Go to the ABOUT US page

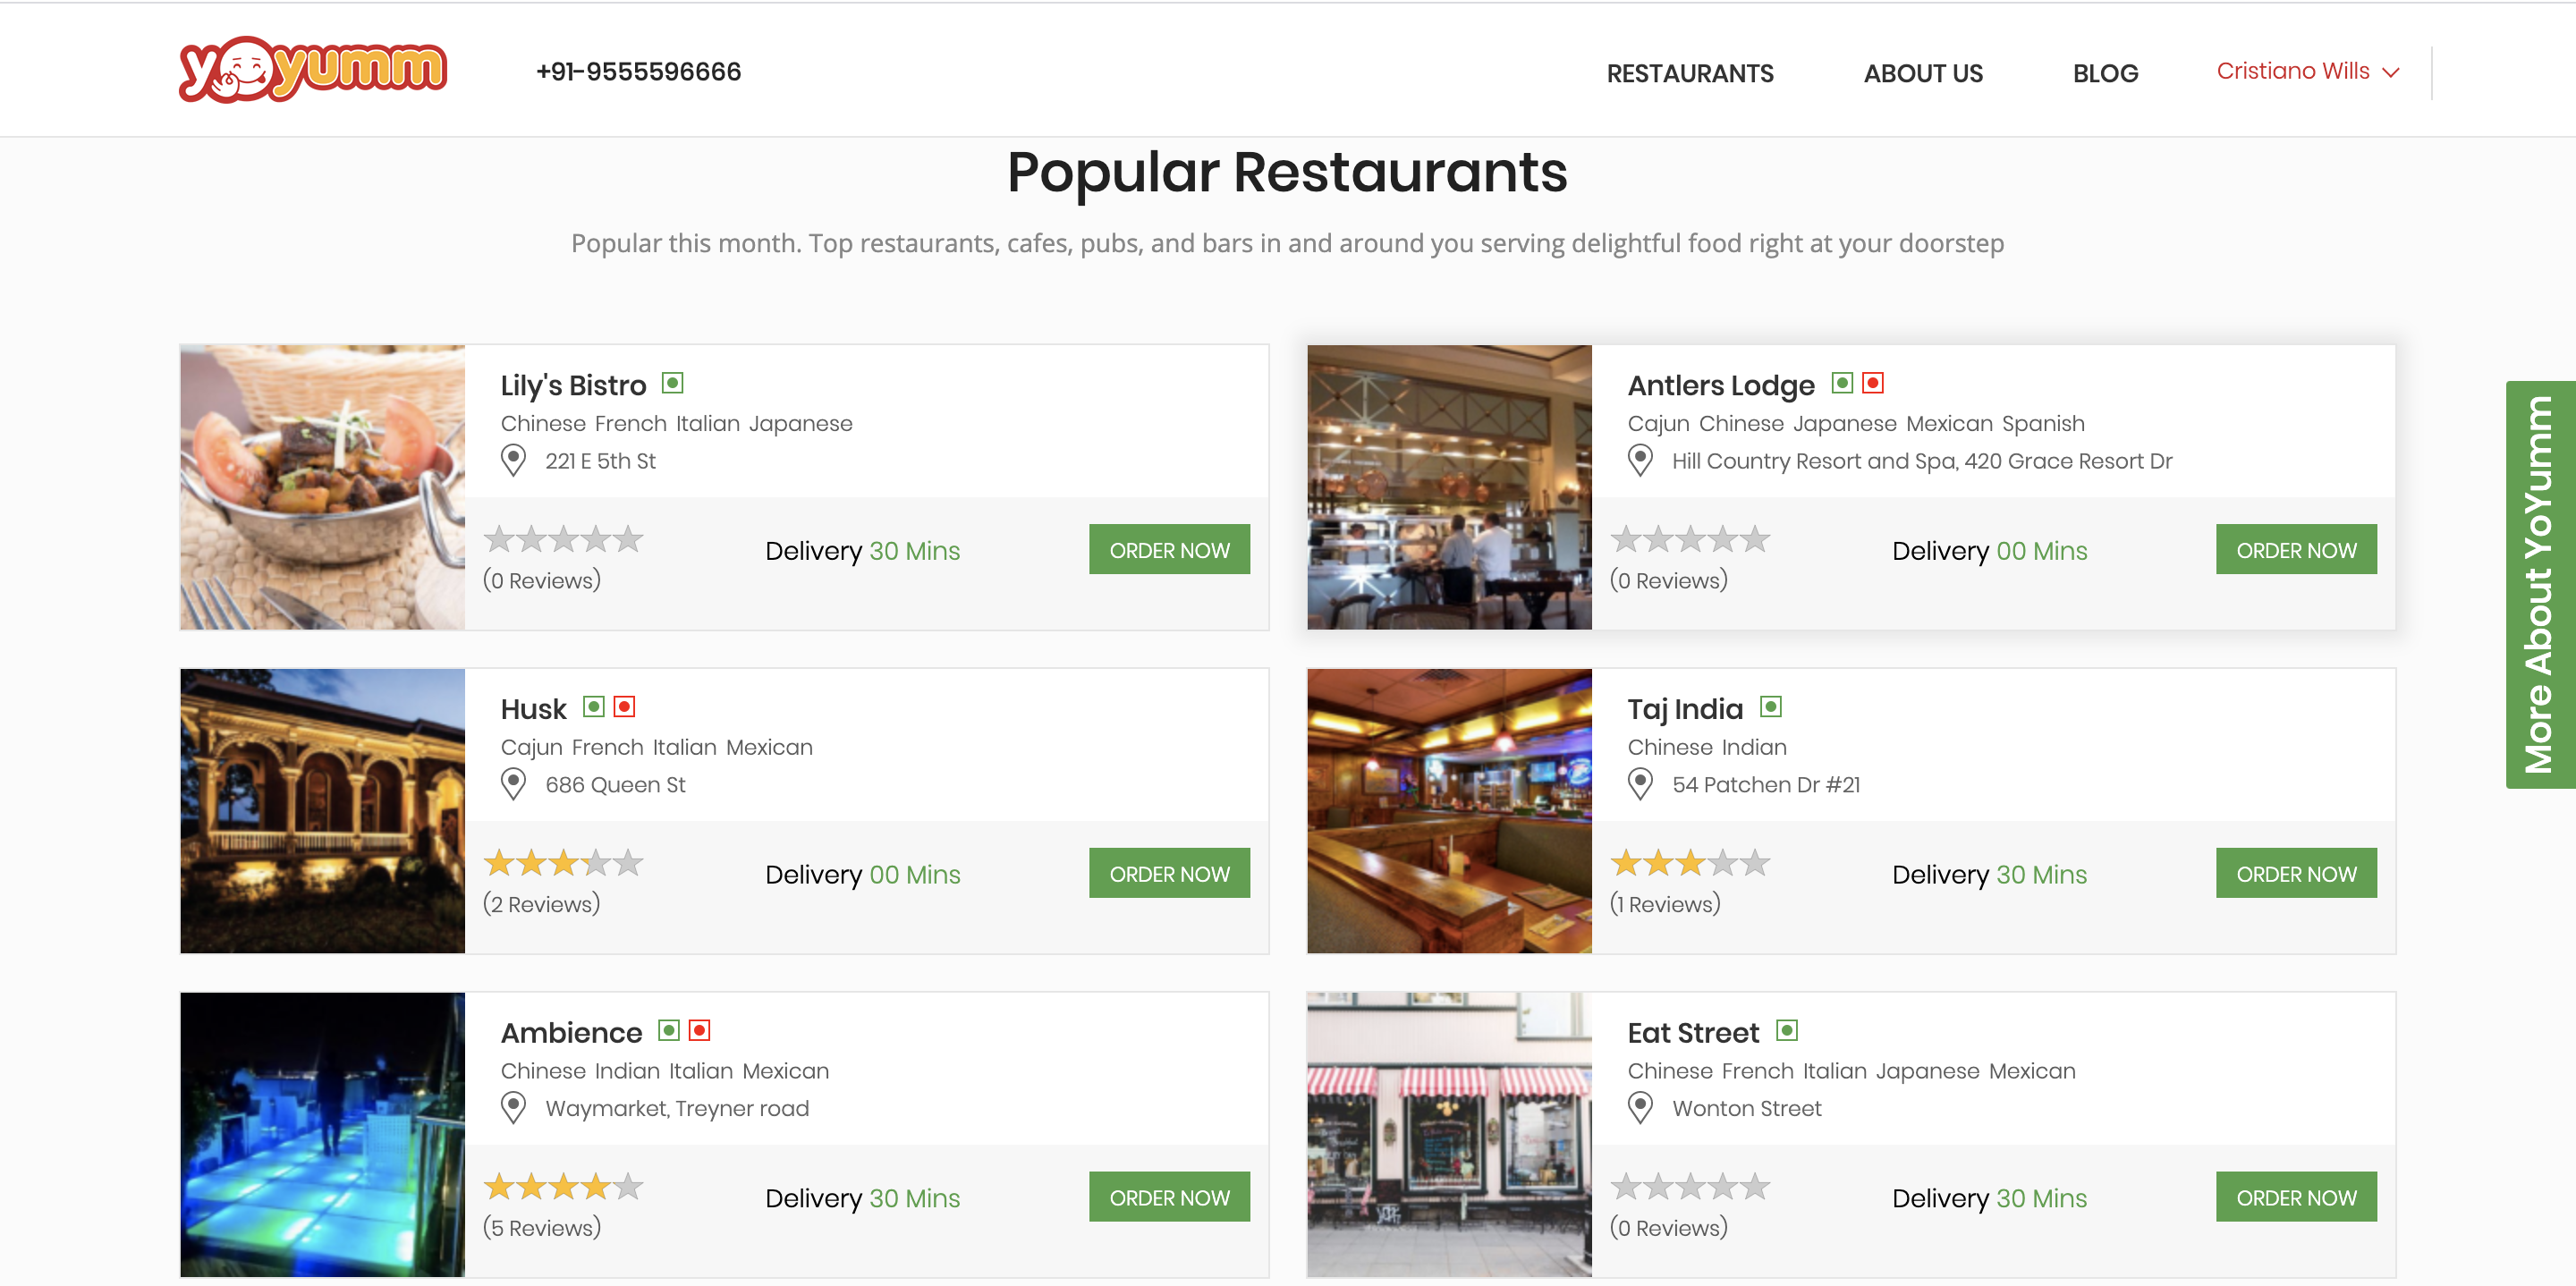point(1923,73)
